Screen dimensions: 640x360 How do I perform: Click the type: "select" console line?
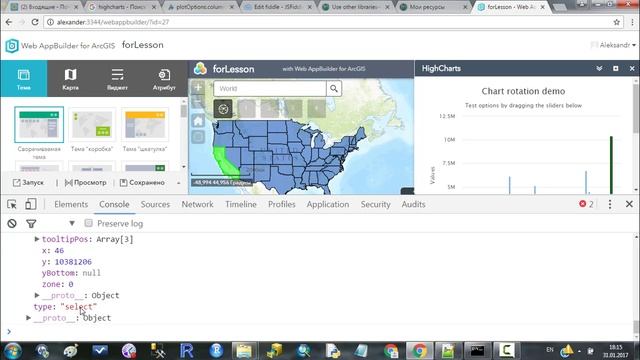tap(65, 307)
